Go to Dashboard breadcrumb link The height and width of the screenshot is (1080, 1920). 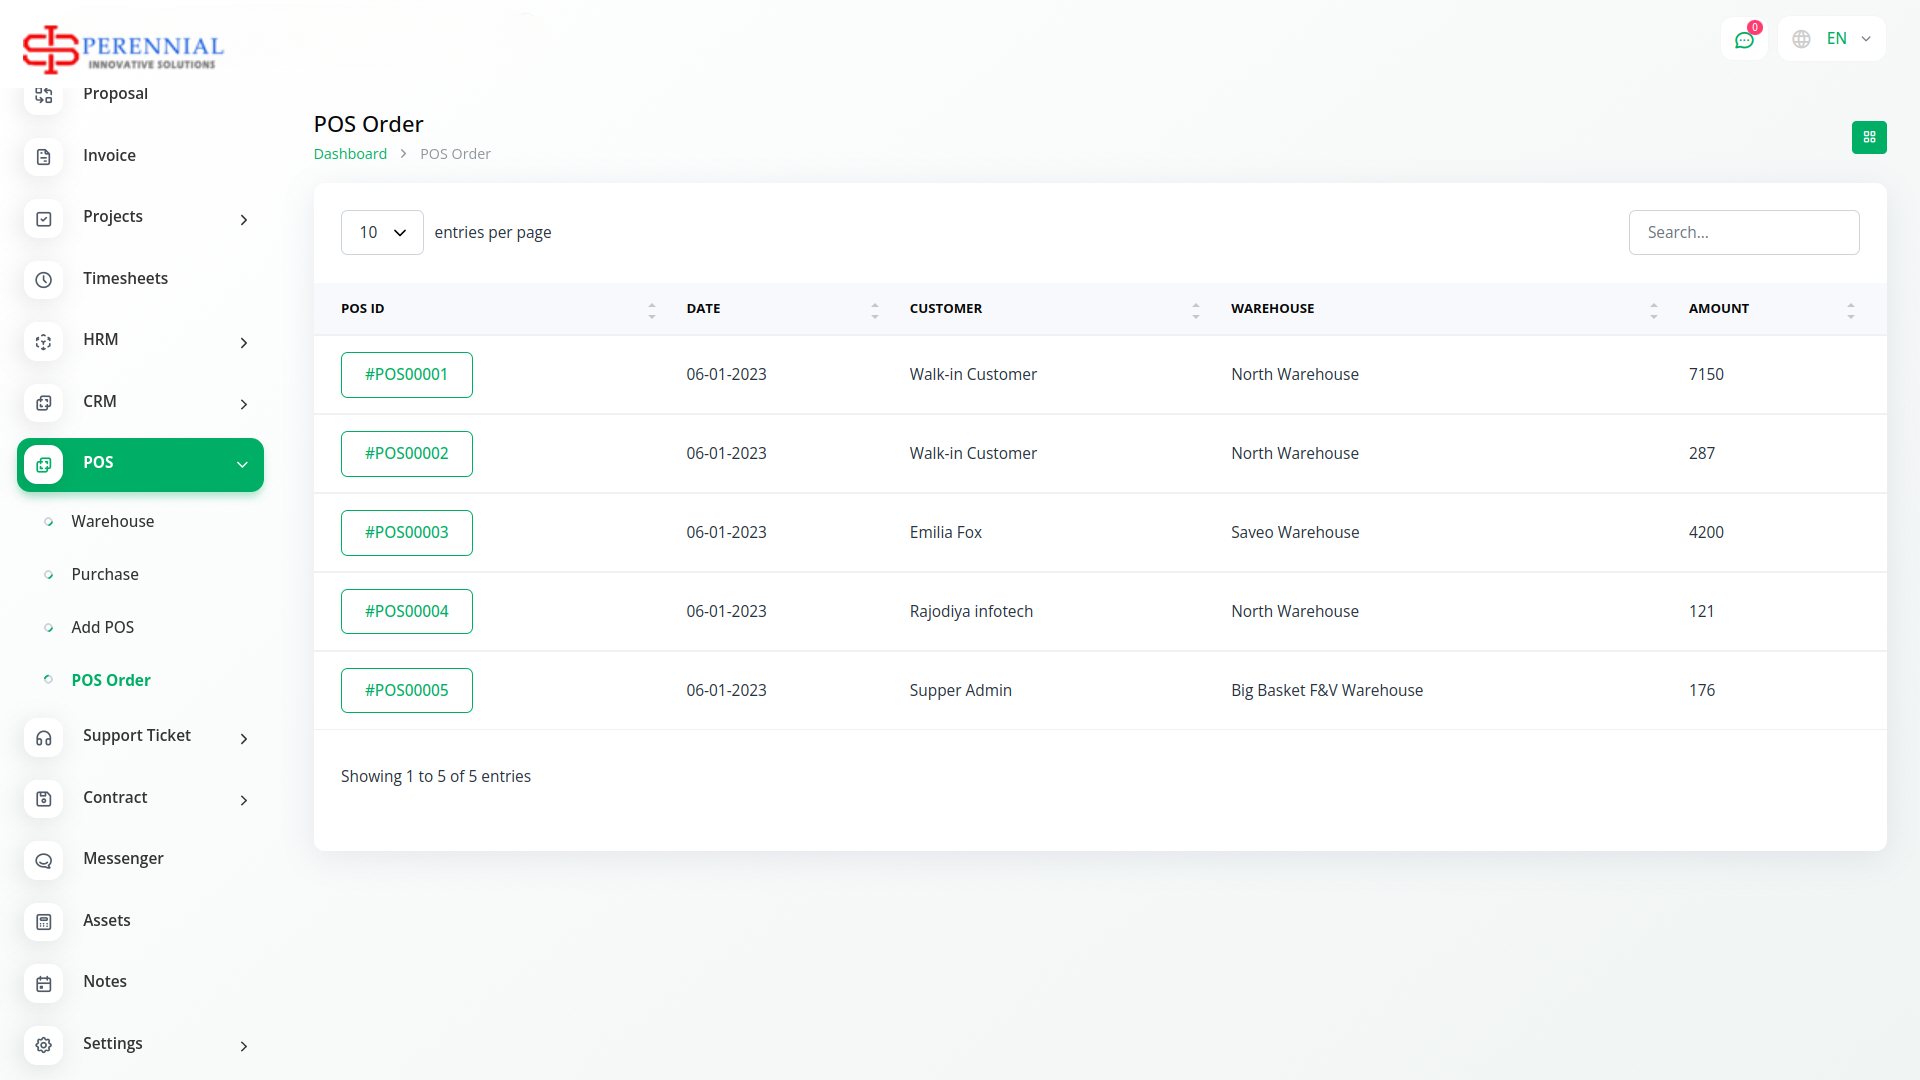pos(350,154)
